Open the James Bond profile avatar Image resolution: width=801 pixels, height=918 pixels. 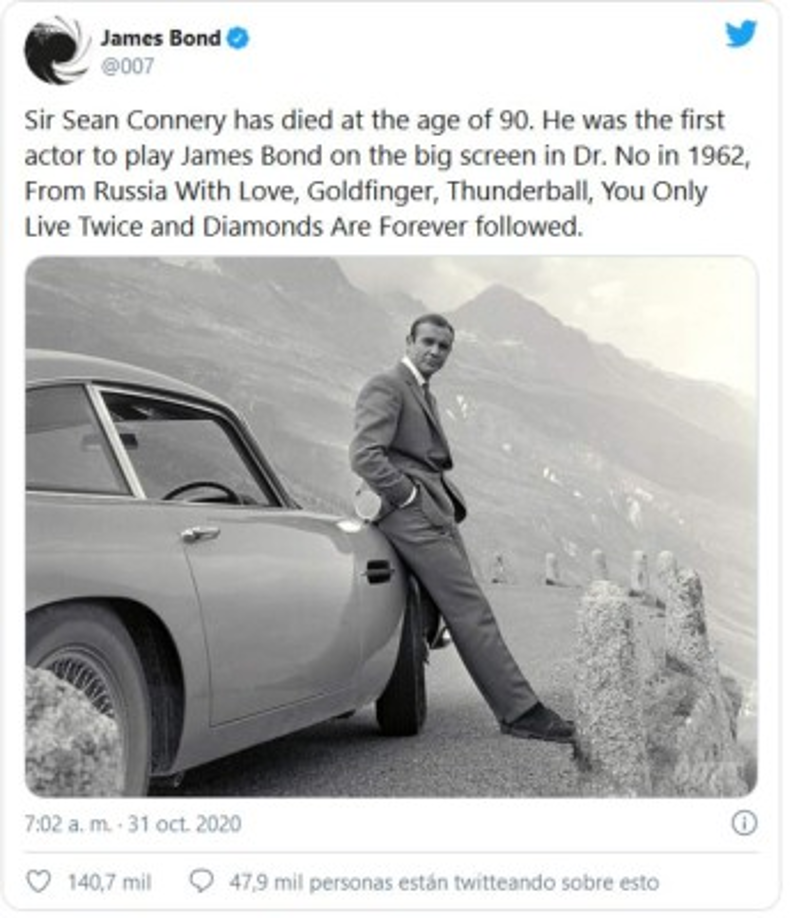coord(55,45)
